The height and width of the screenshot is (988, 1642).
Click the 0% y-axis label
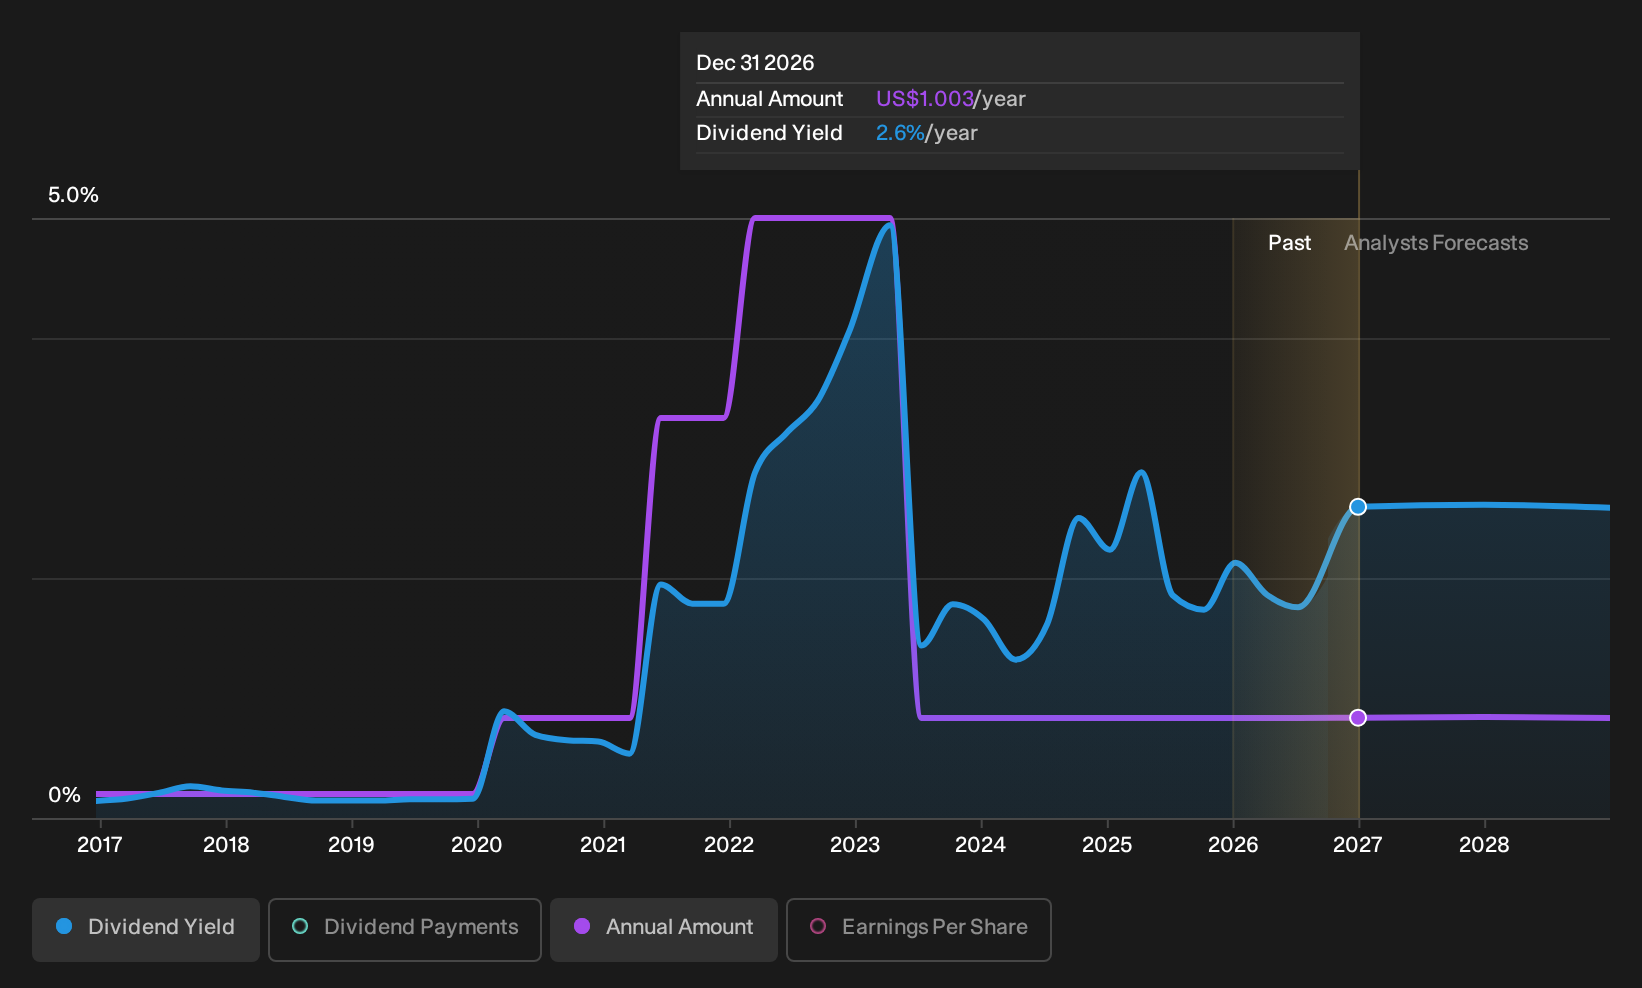pos(64,795)
